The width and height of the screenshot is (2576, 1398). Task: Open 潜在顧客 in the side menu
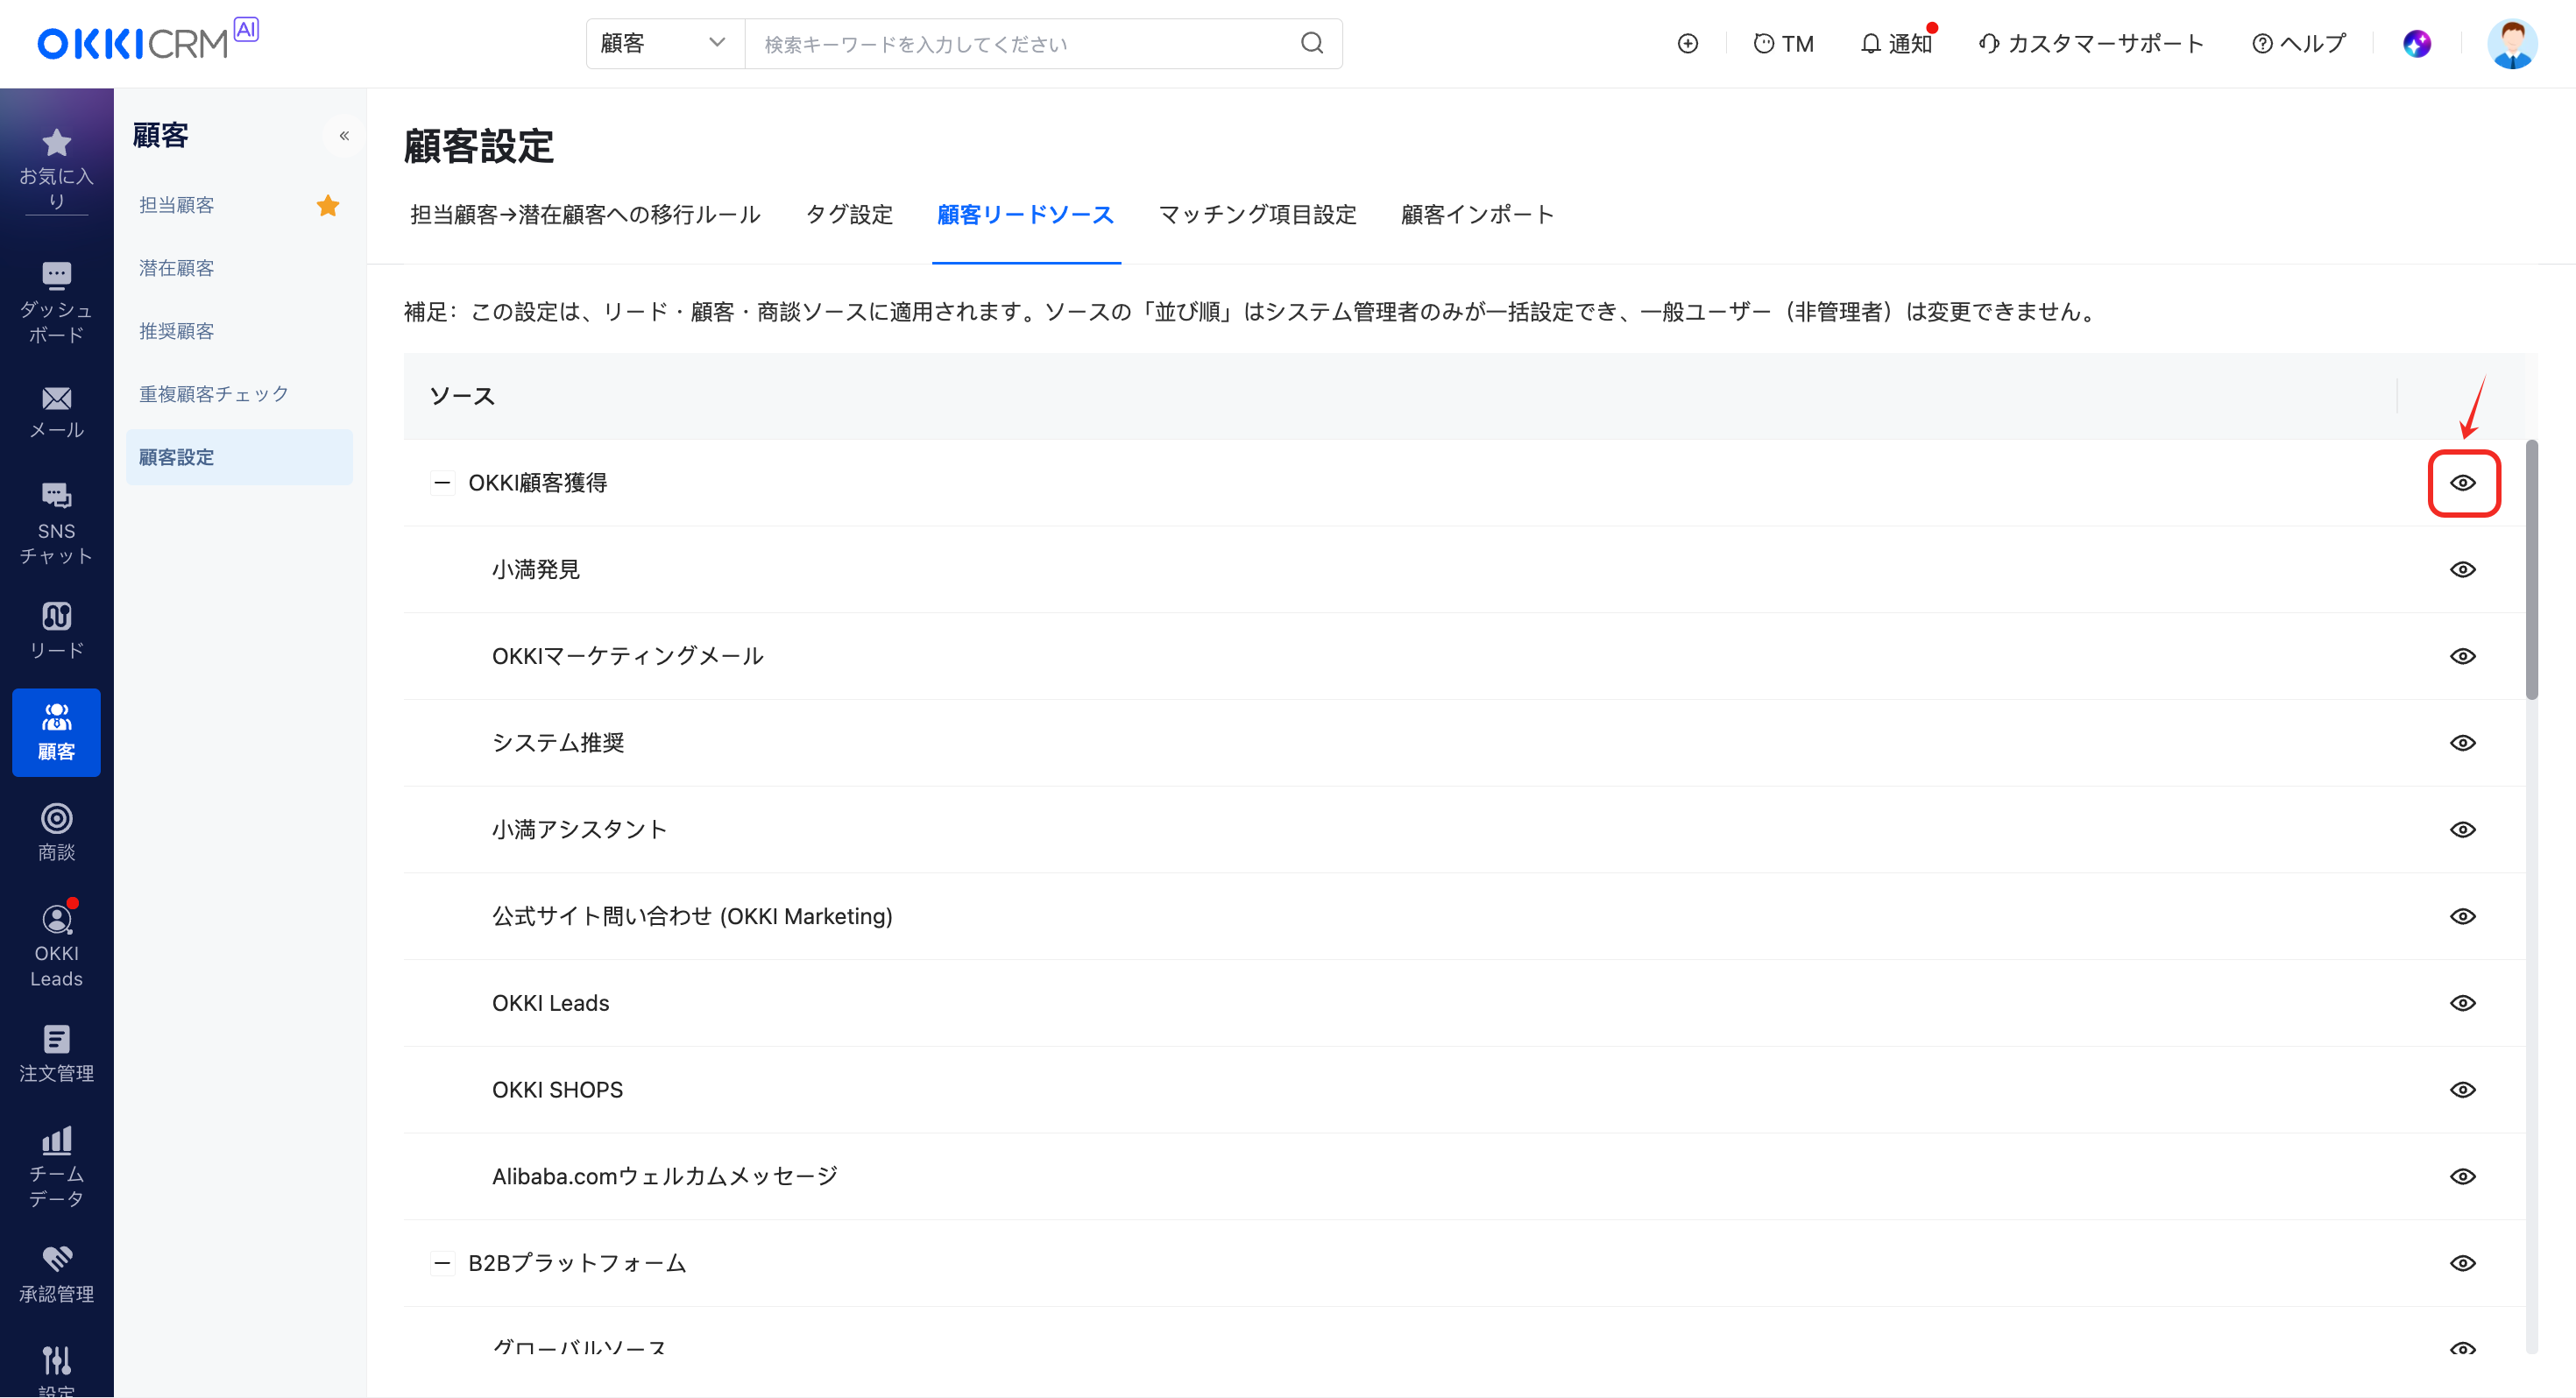(x=177, y=268)
